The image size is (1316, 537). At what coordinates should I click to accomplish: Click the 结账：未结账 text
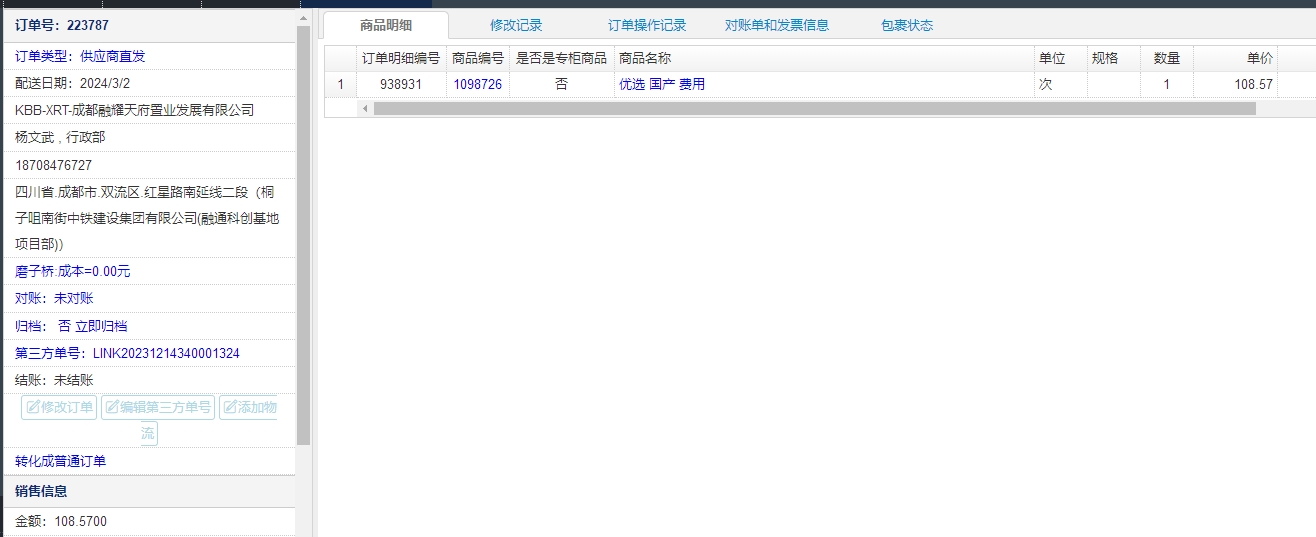pos(54,380)
